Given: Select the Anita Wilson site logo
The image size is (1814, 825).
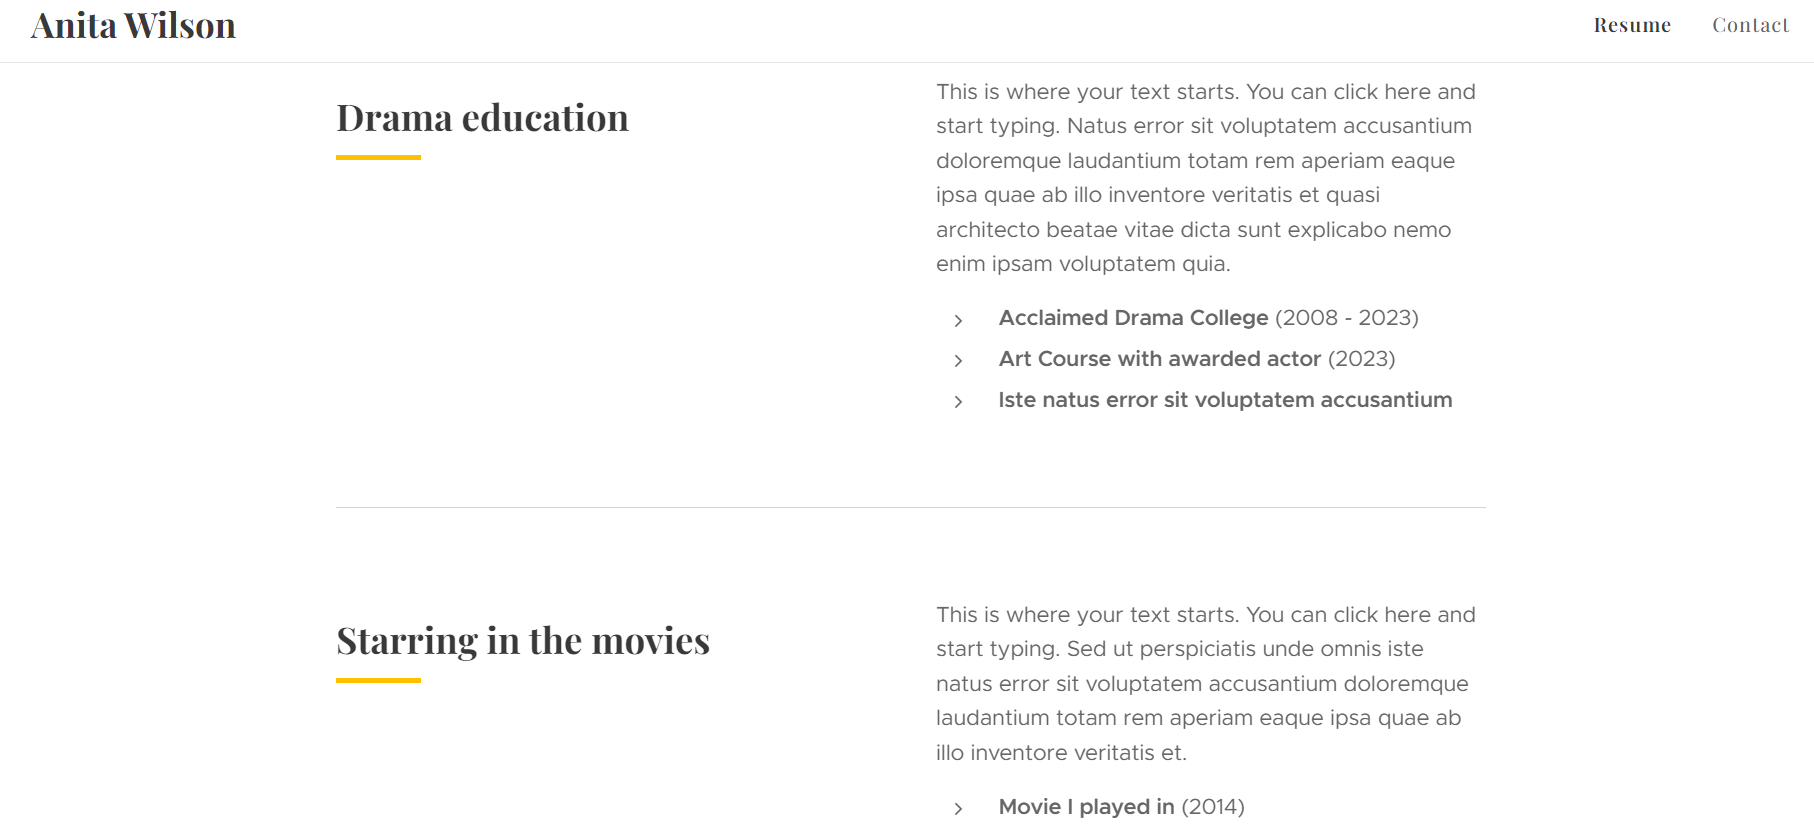Looking at the screenshot, I should [x=134, y=24].
